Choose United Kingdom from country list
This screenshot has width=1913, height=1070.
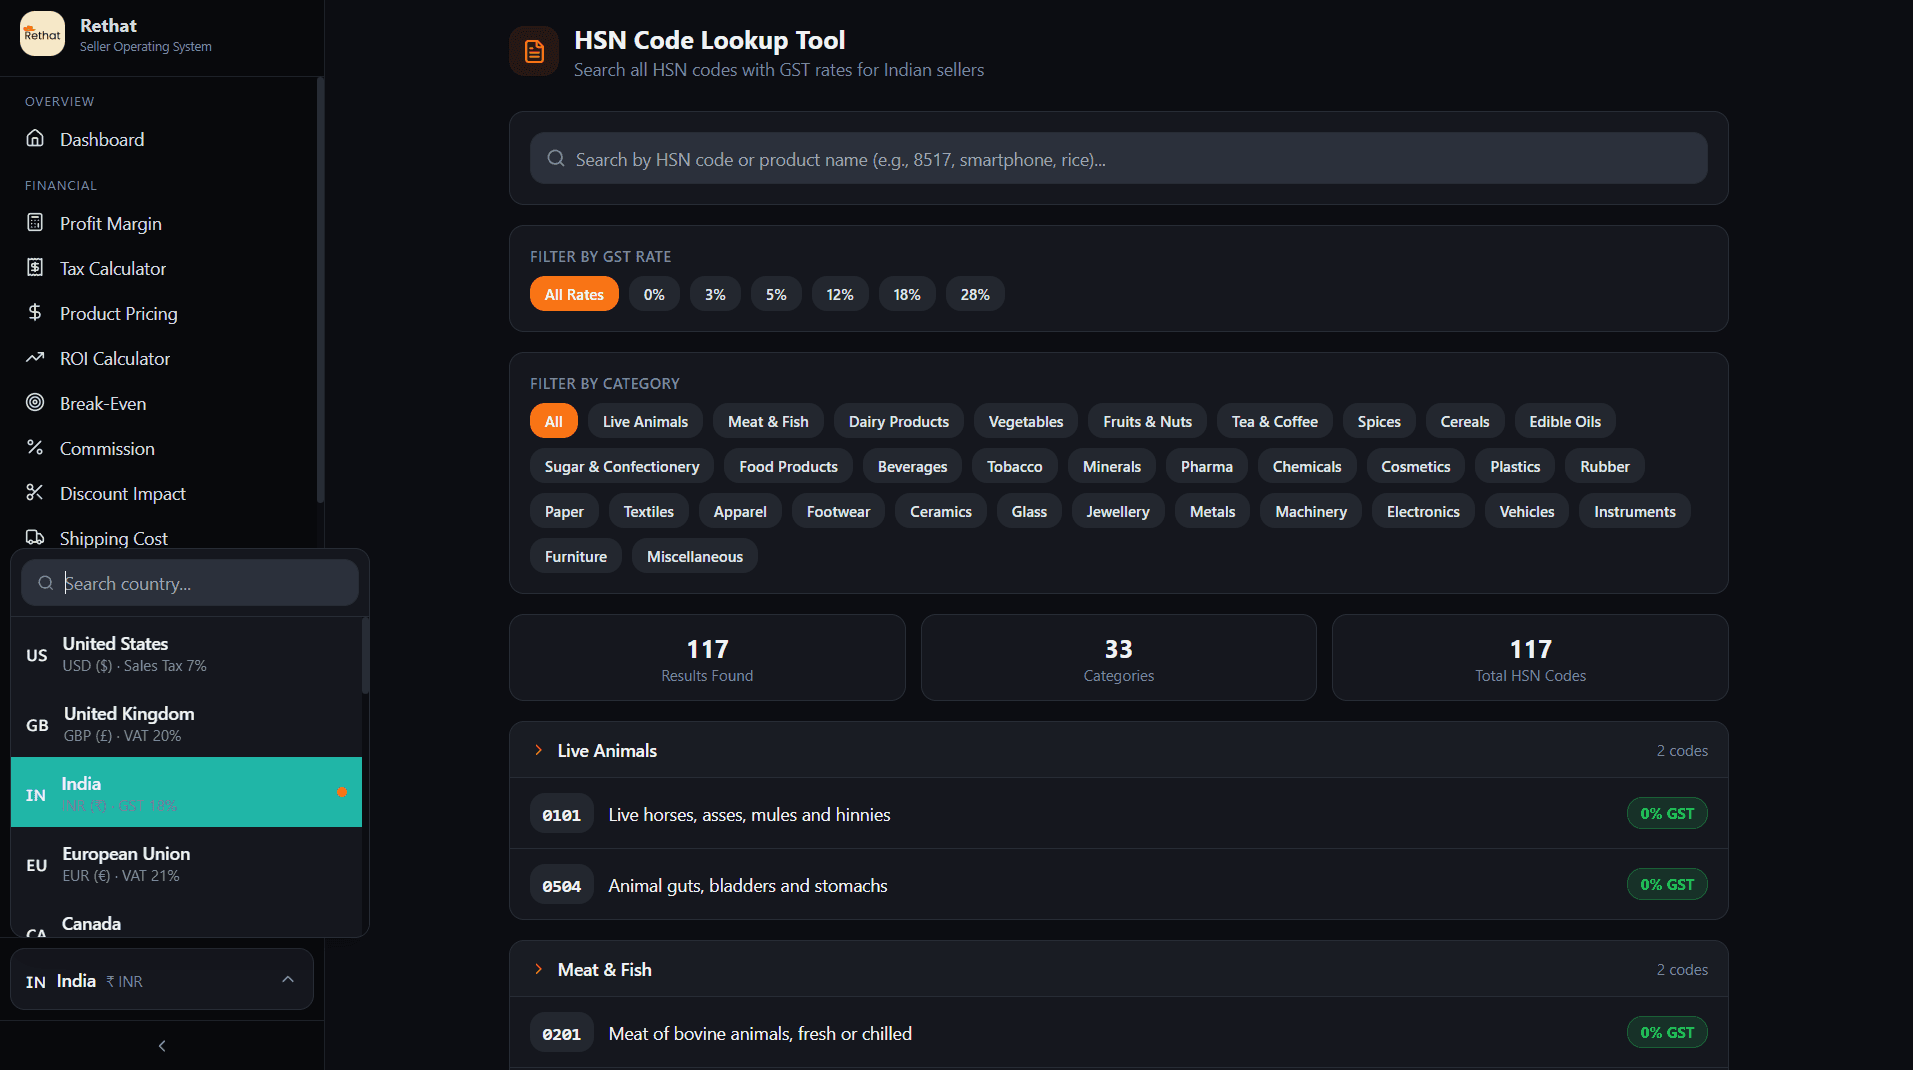186,722
